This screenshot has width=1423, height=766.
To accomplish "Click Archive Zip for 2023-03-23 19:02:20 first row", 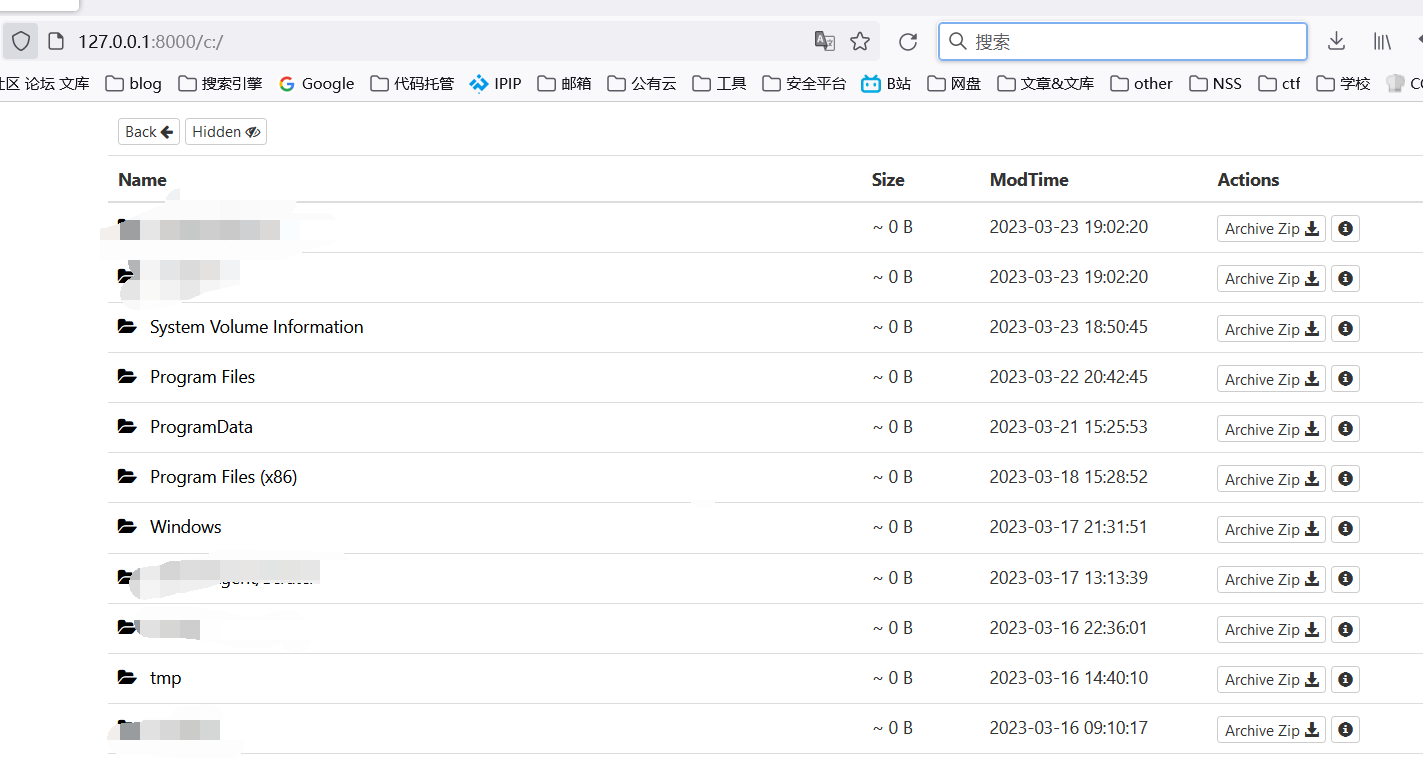I will click(x=1271, y=229).
